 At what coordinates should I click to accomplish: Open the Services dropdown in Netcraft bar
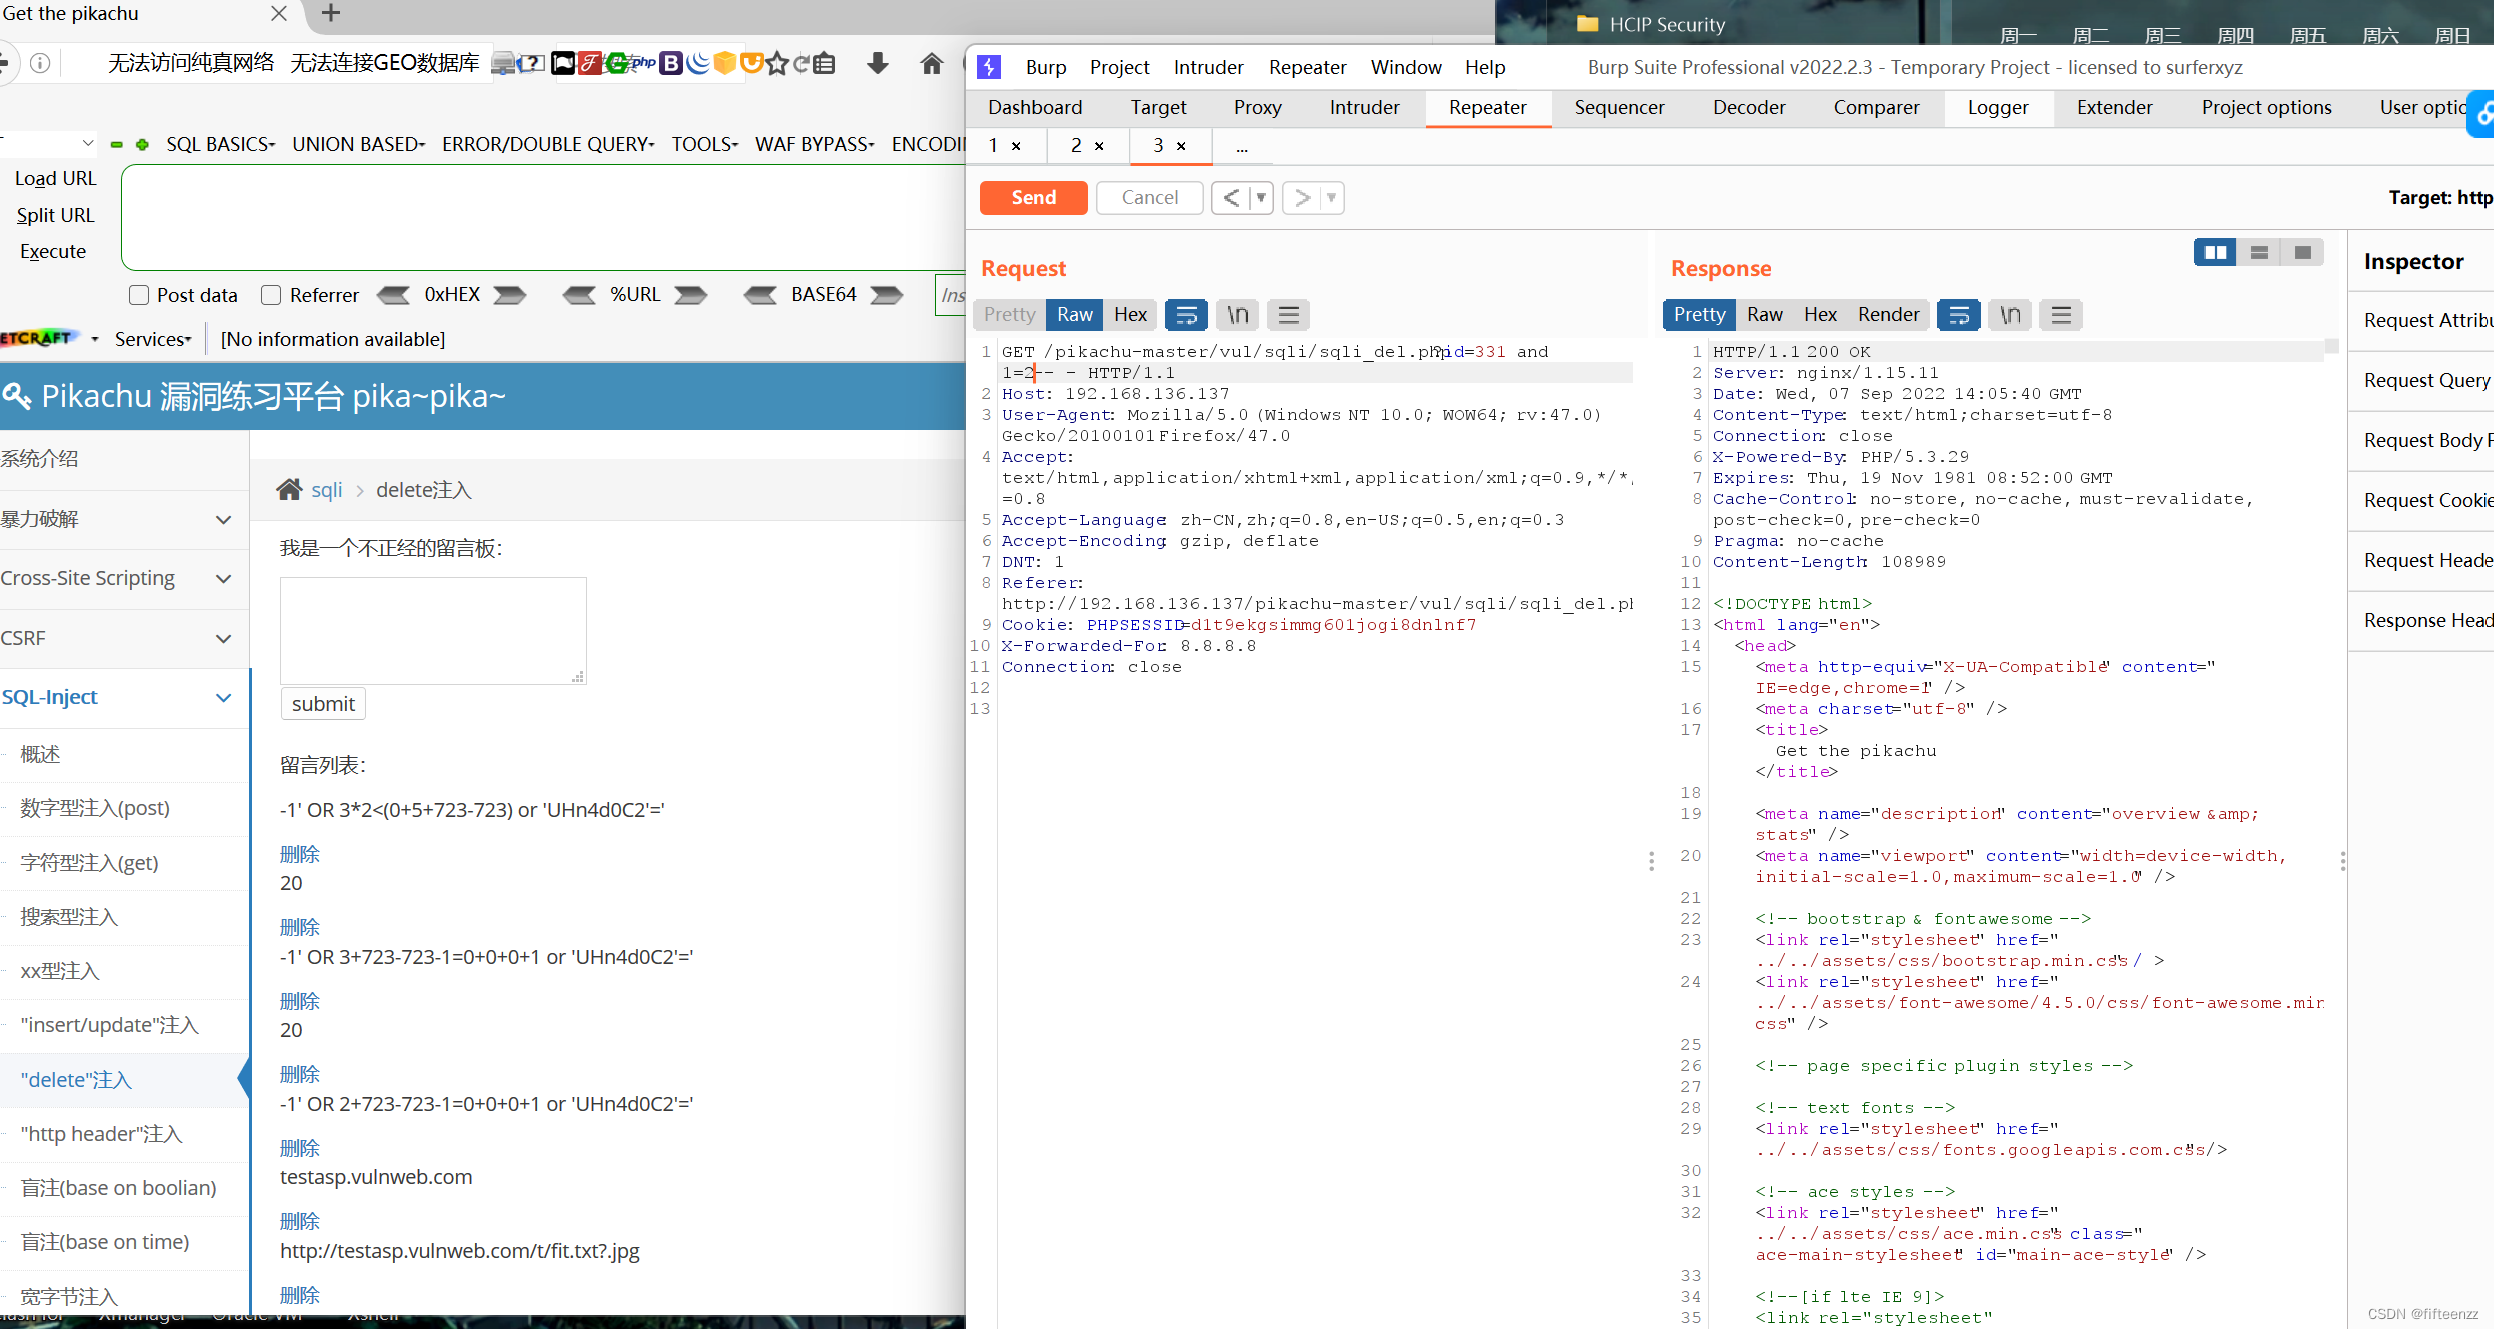(153, 339)
